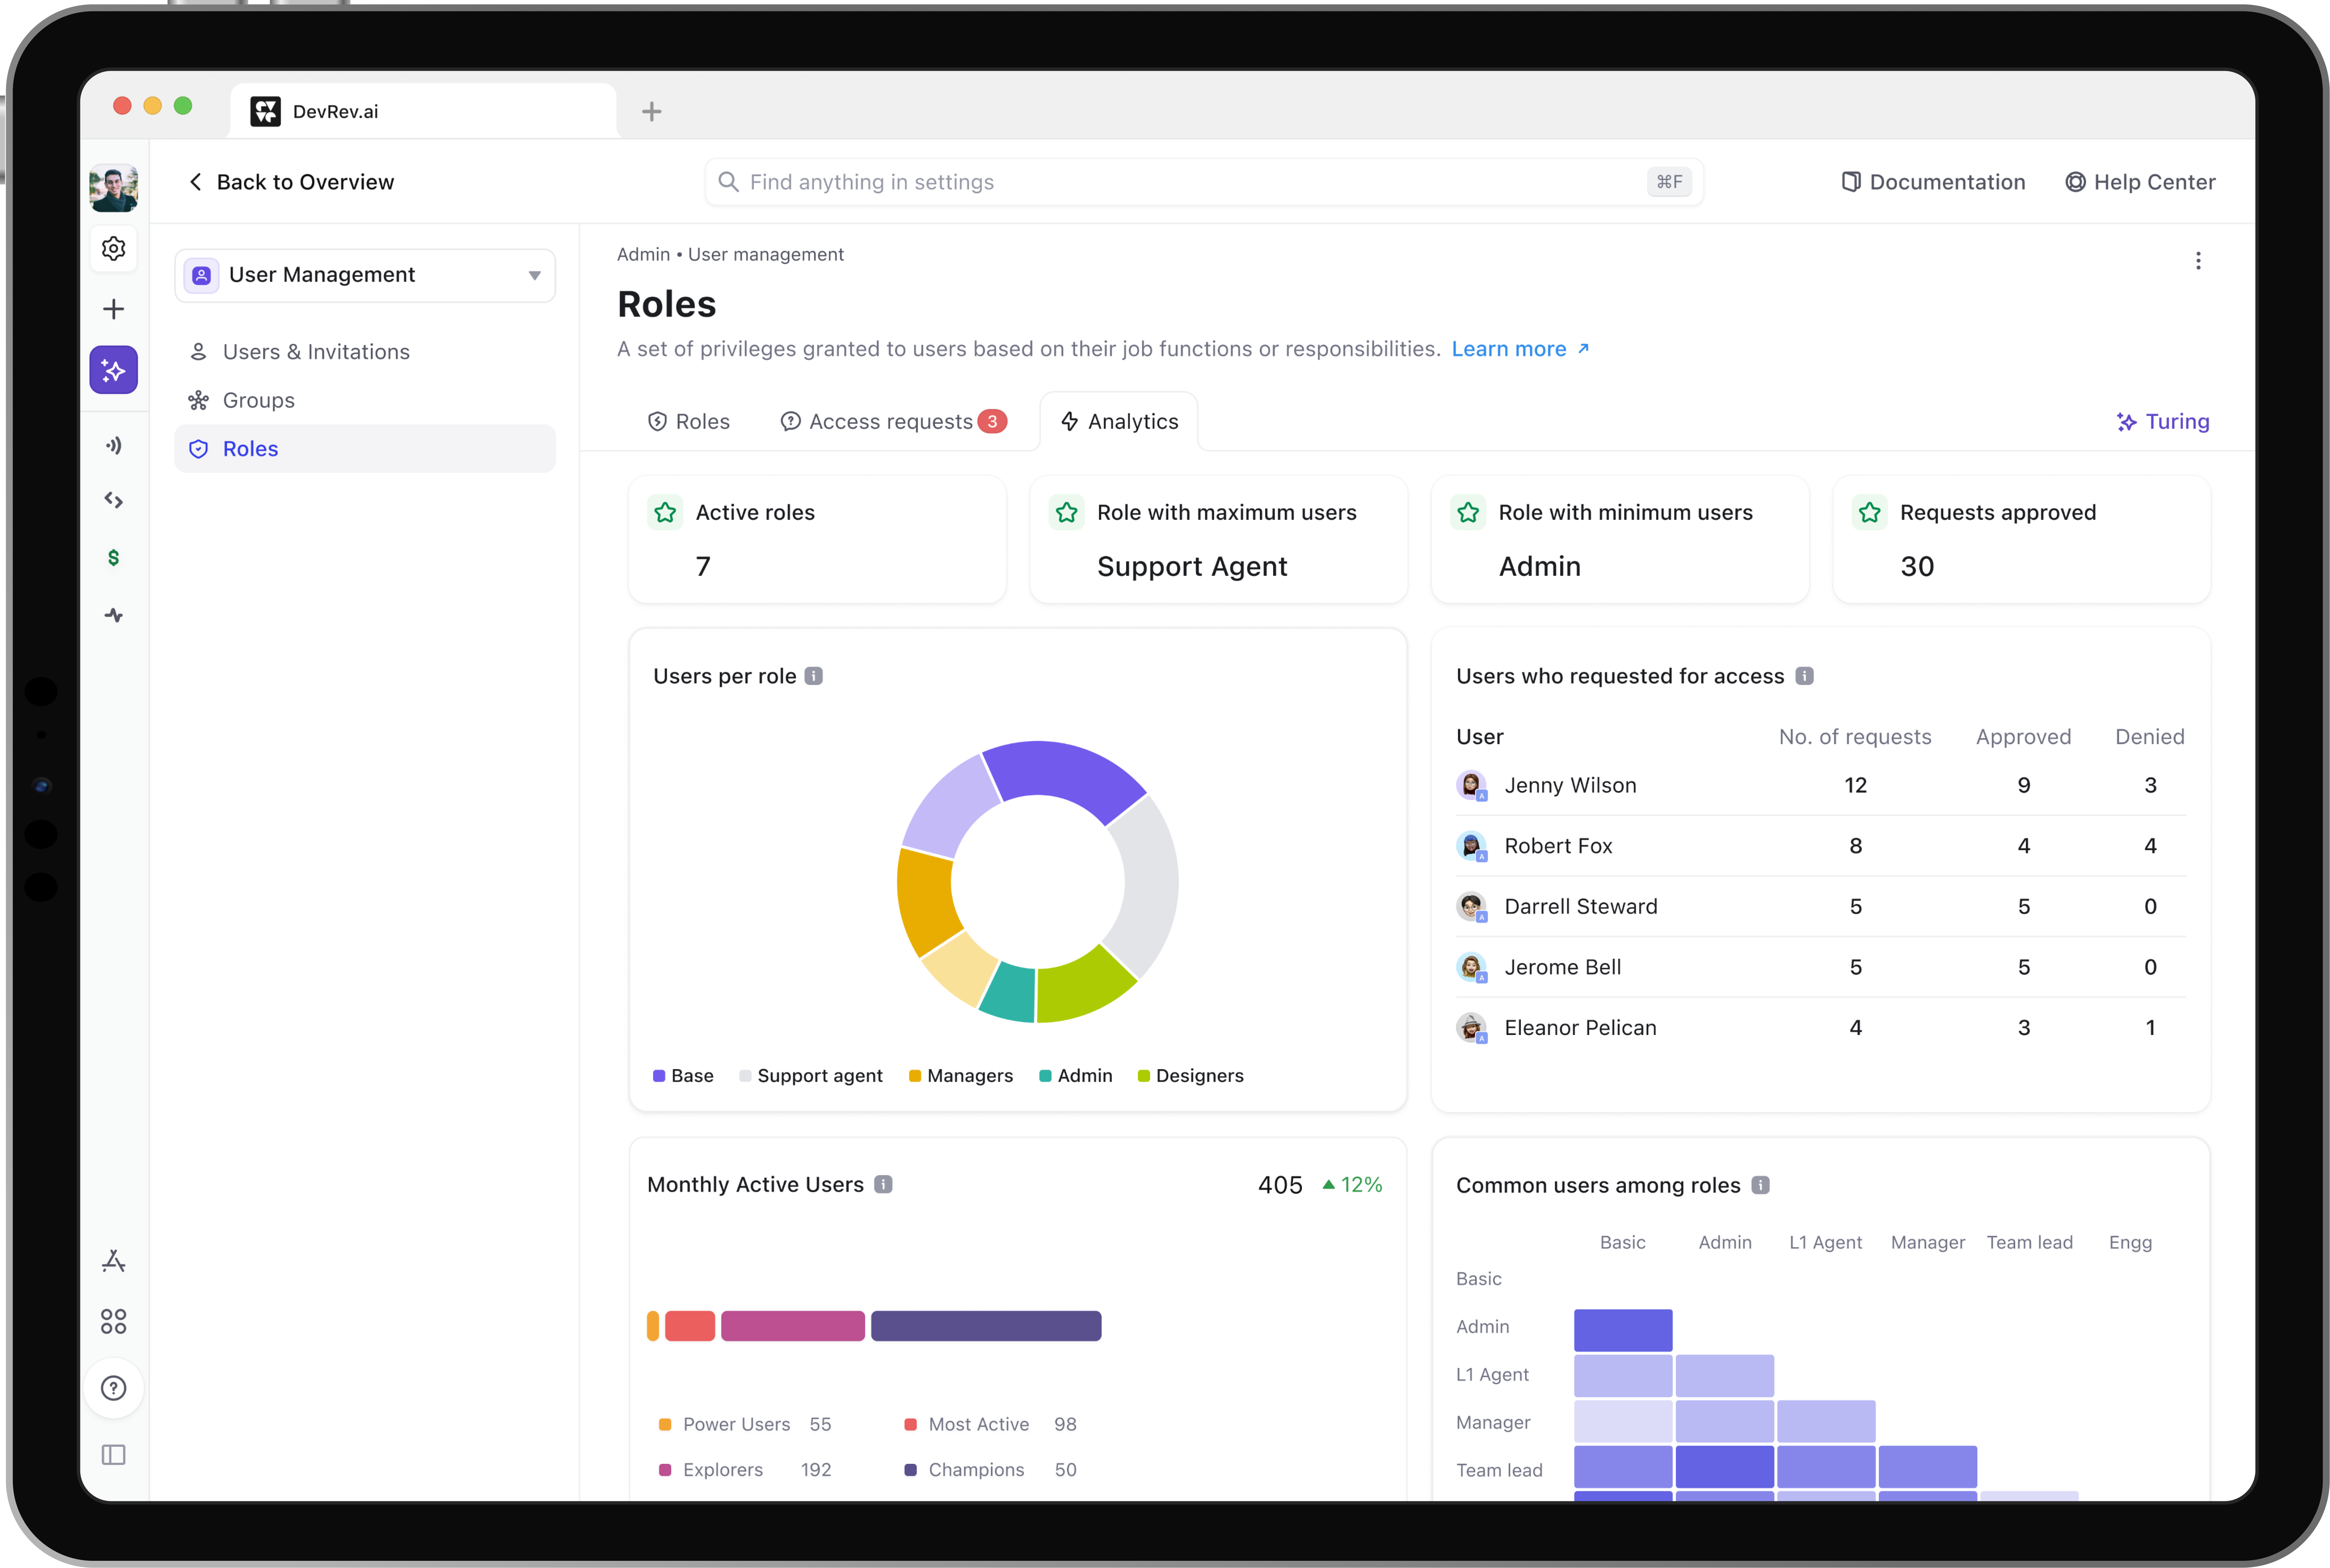Click the Power Users legend entry
This screenshot has height=1568, width=2330.
click(745, 1424)
